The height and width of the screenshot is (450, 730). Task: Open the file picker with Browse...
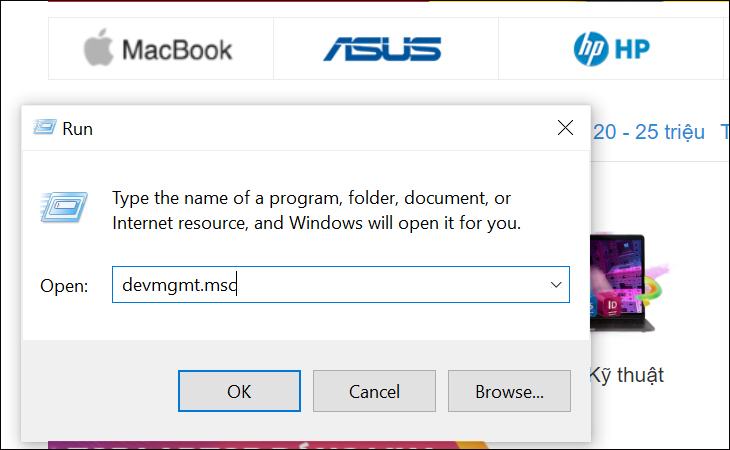coord(509,391)
